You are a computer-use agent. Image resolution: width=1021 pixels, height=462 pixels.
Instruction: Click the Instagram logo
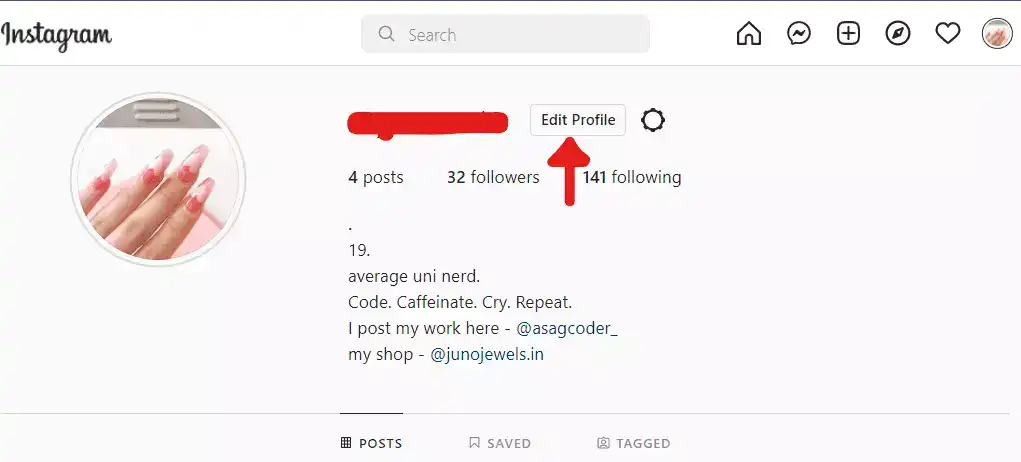click(x=56, y=36)
